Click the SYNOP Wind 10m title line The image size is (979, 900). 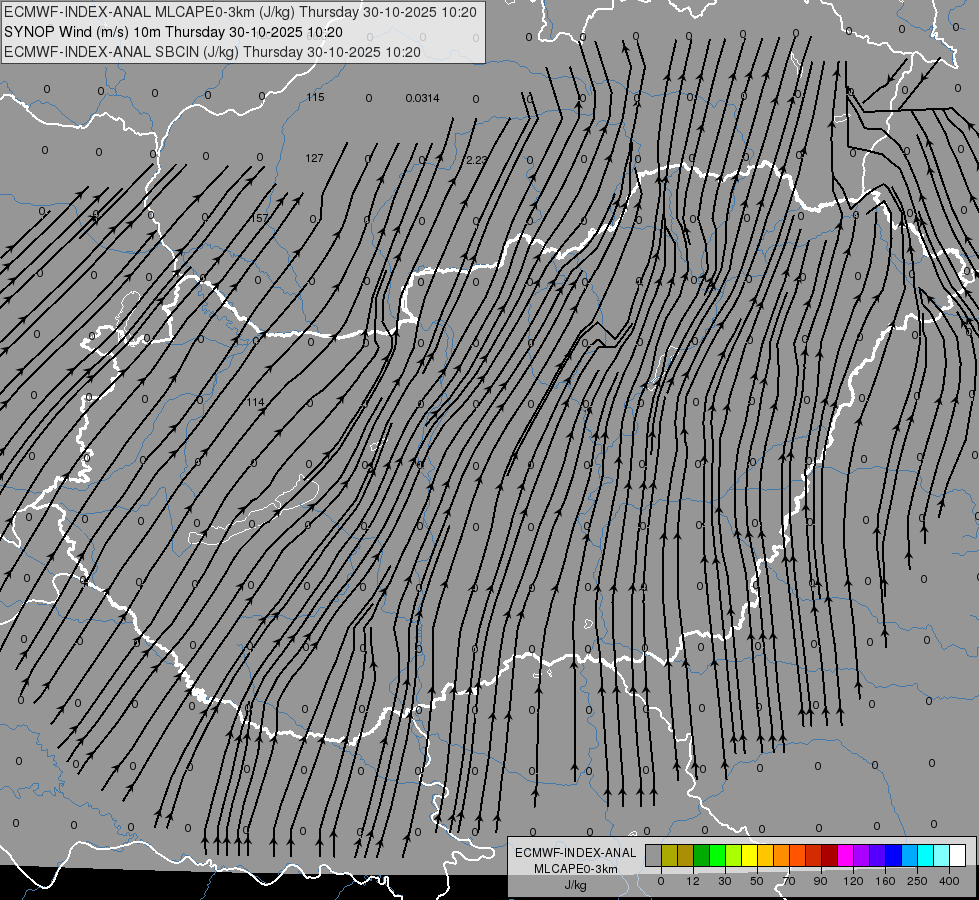click(x=174, y=32)
